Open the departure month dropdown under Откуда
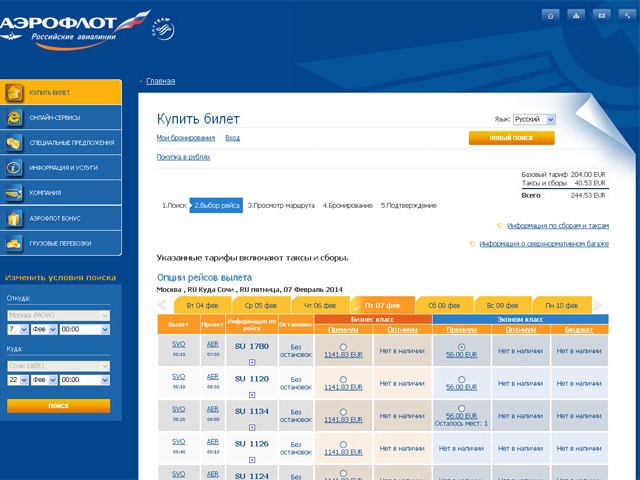Image resolution: width=640 pixels, height=480 pixels. (x=44, y=329)
